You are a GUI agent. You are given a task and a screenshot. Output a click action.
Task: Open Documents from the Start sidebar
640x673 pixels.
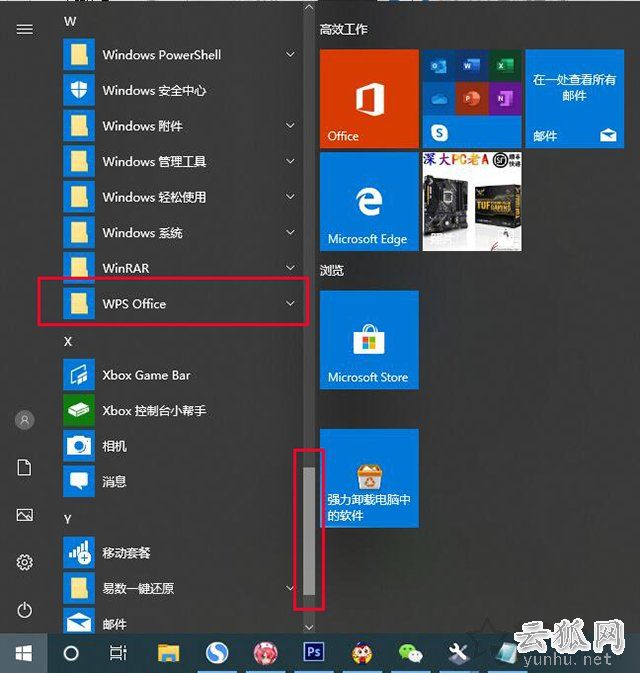[x=24, y=467]
